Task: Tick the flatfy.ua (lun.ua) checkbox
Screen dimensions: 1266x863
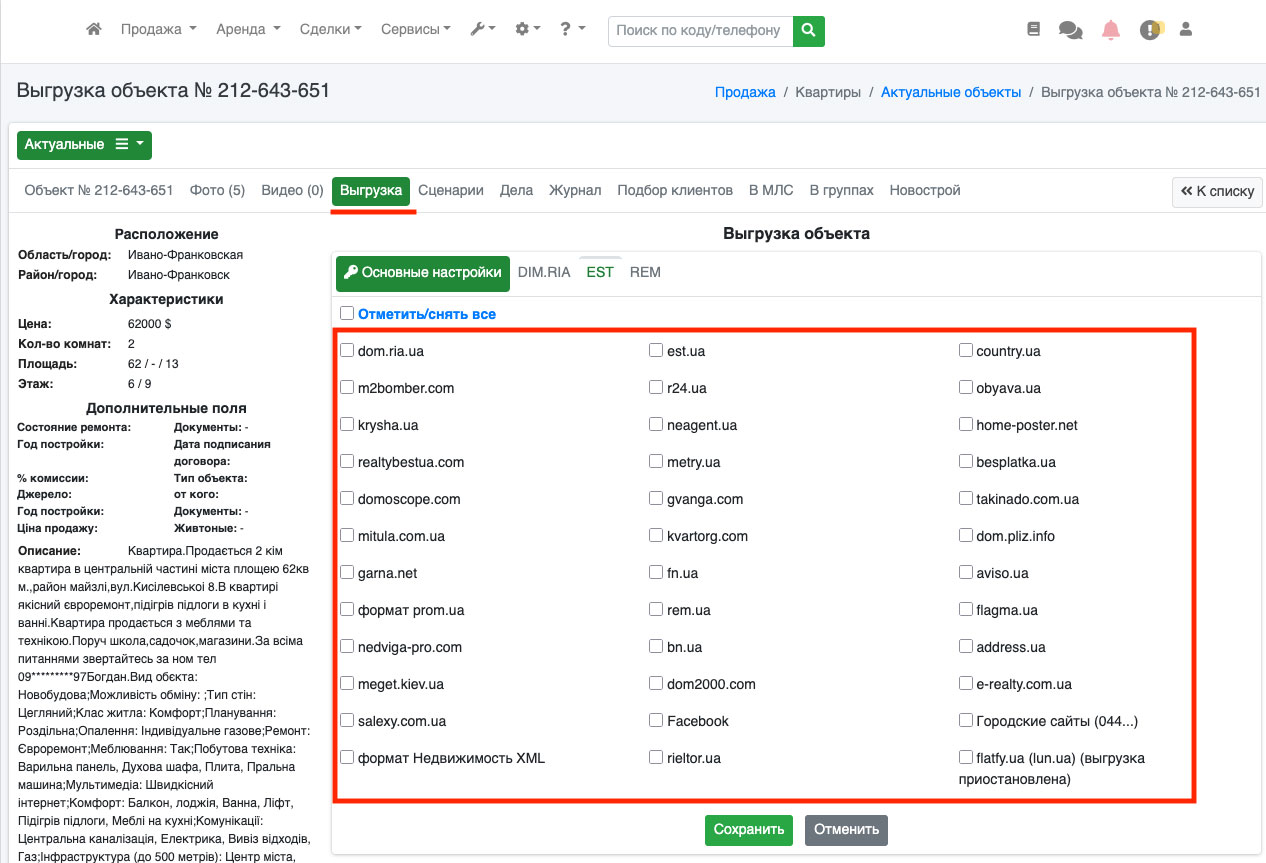Action: point(966,758)
